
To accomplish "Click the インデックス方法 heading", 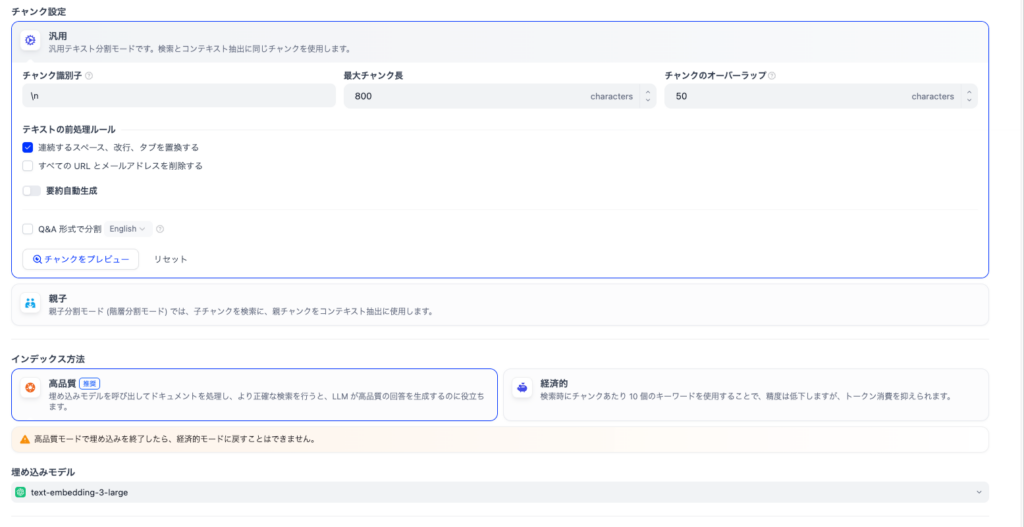I will click(48, 359).
